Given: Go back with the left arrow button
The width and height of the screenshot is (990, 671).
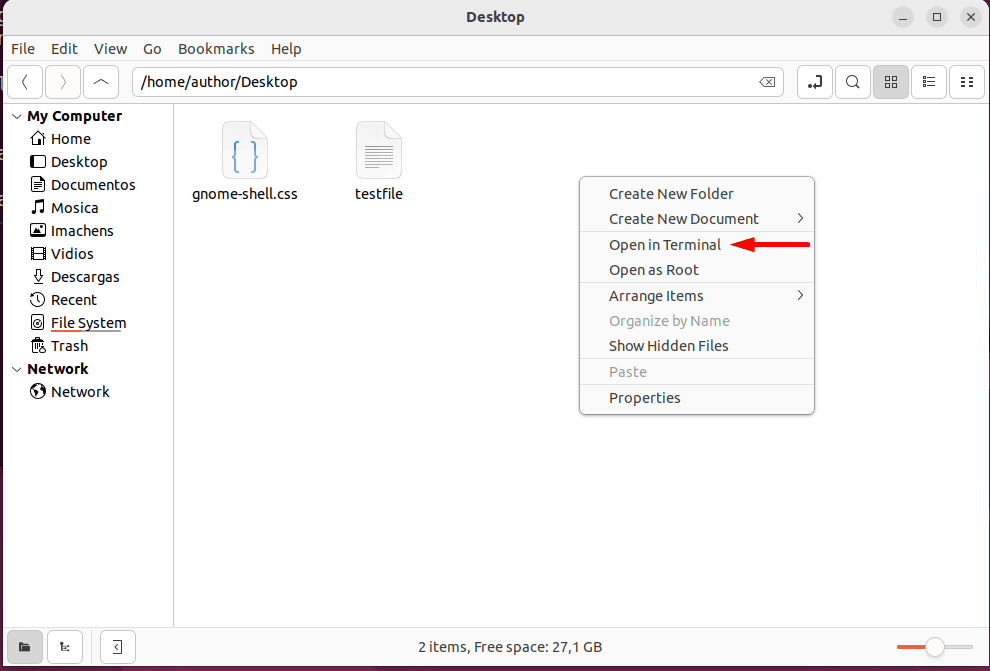Looking at the screenshot, I should click(25, 82).
